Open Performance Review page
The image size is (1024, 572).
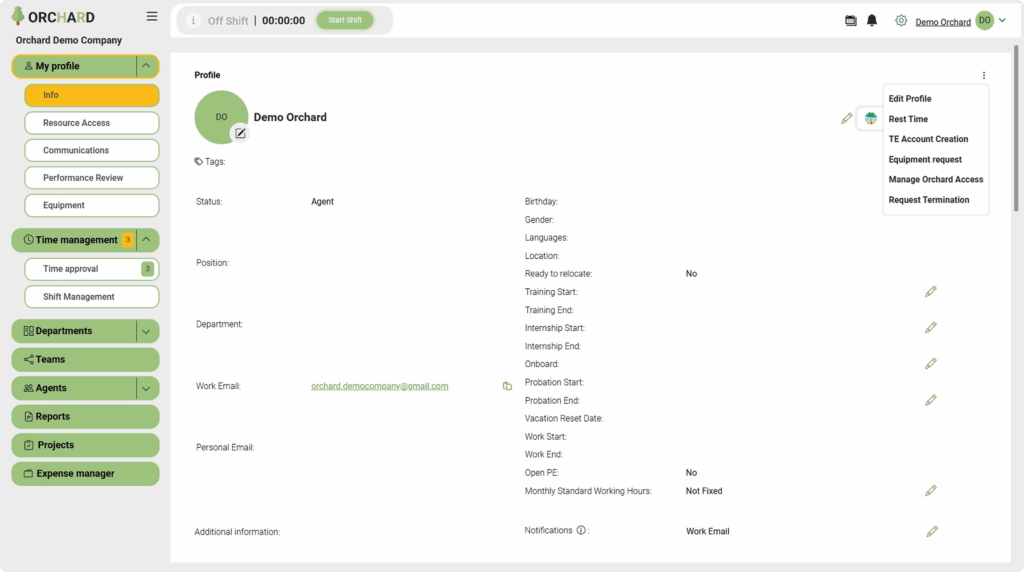(x=91, y=178)
